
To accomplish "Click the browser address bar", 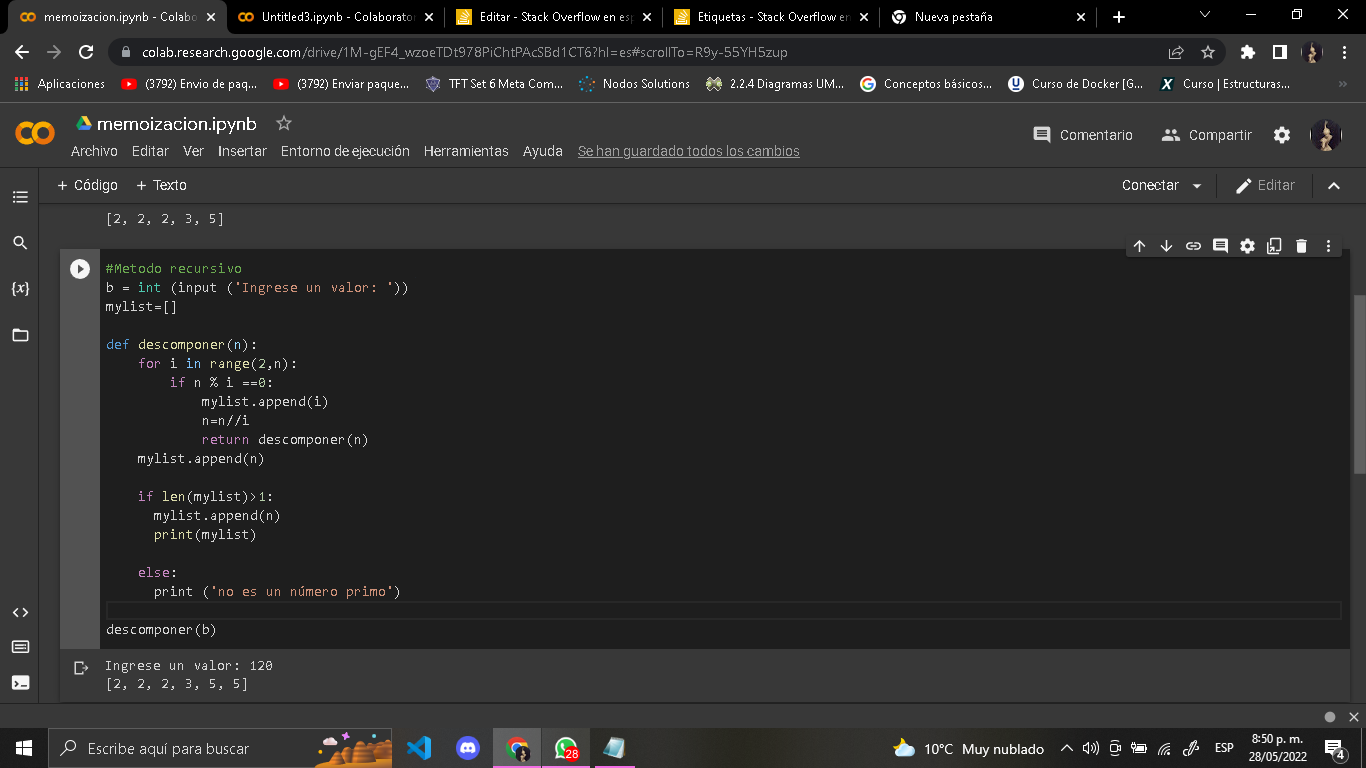I will pyautogui.click(x=640, y=52).
